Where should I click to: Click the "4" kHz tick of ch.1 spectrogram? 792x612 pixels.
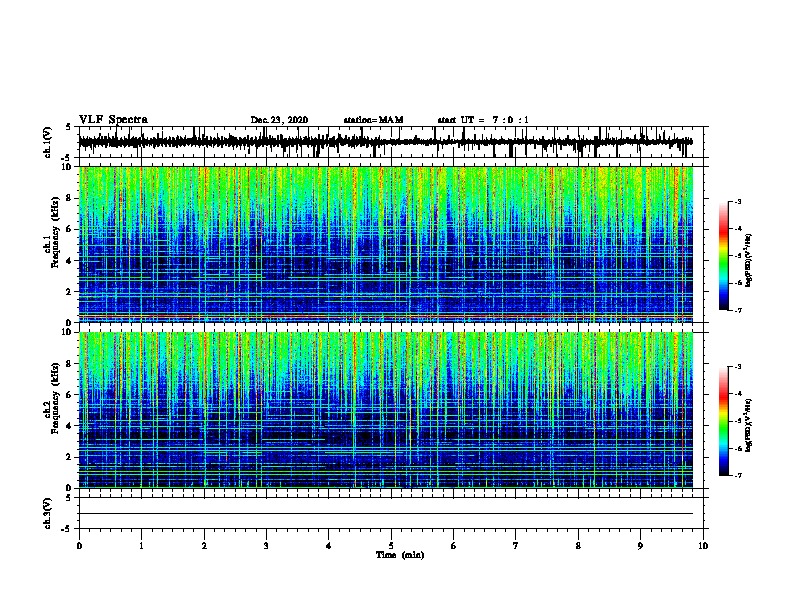coord(69,261)
